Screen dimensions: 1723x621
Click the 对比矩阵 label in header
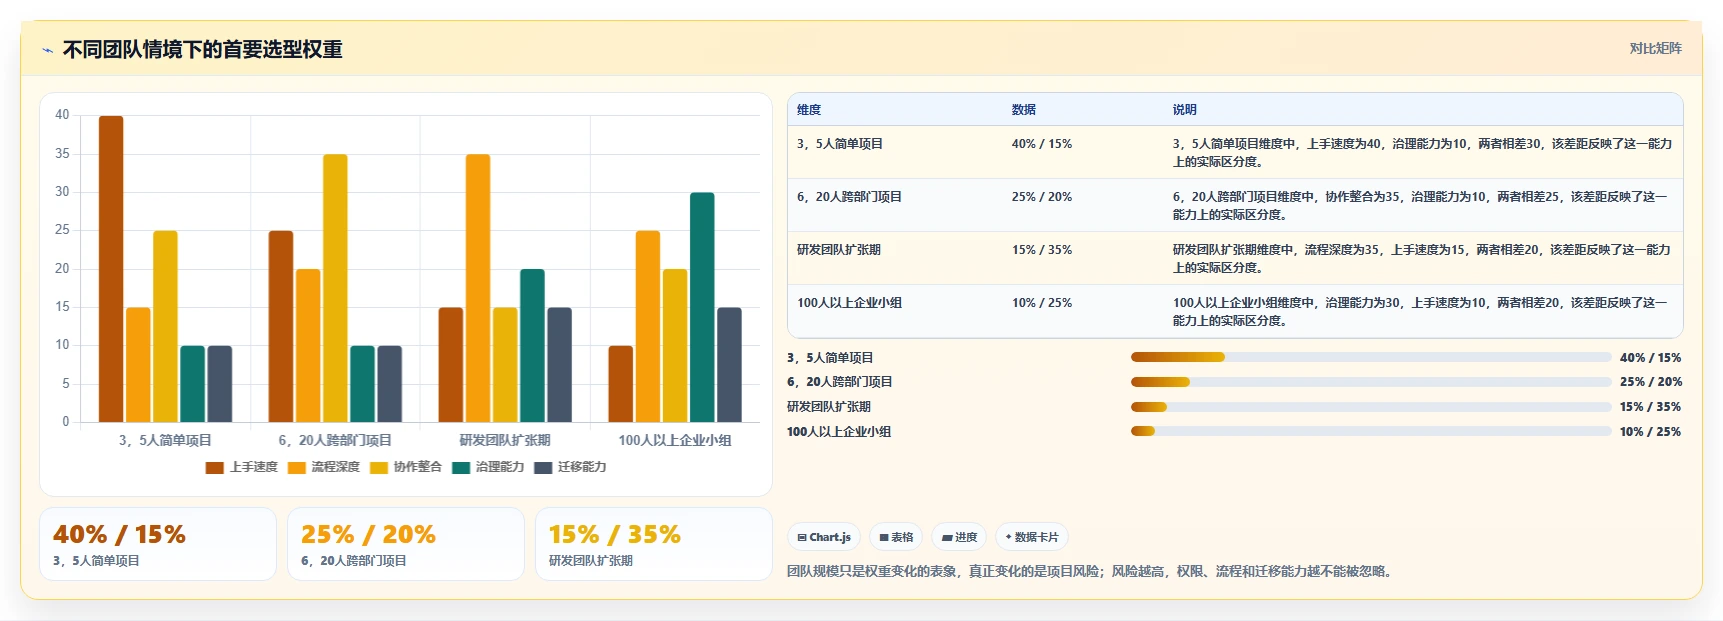click(x=1655, y=48)
